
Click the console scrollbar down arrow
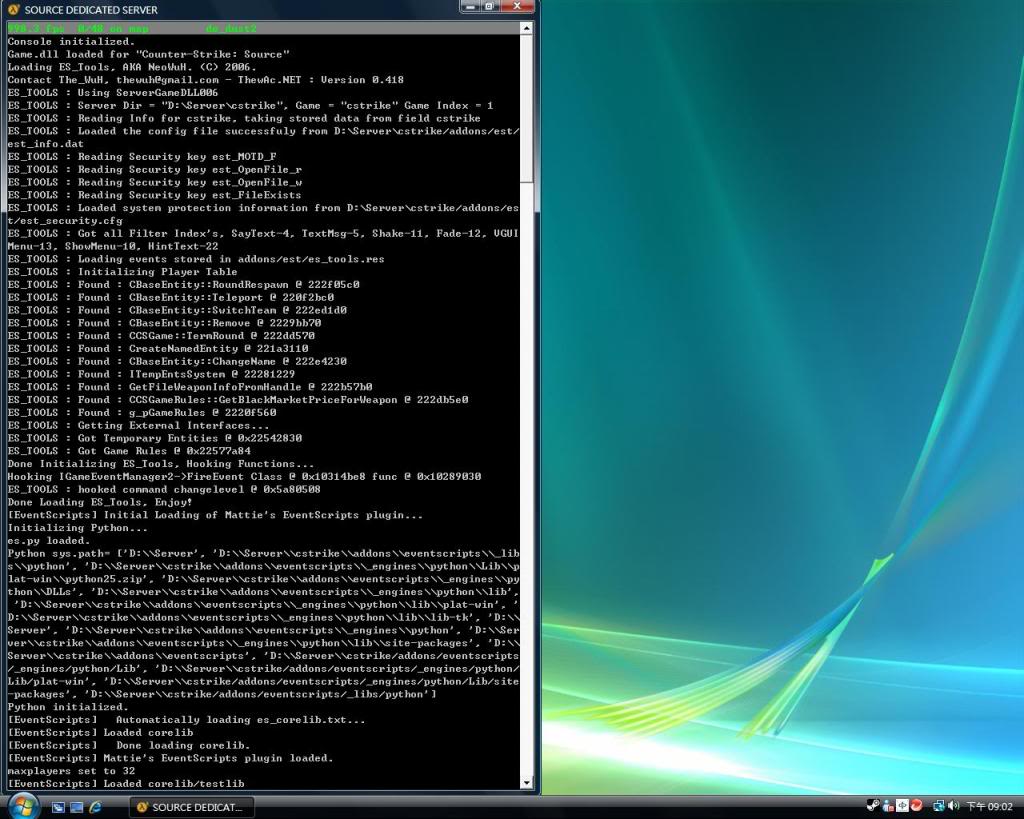tap(527, 783)
